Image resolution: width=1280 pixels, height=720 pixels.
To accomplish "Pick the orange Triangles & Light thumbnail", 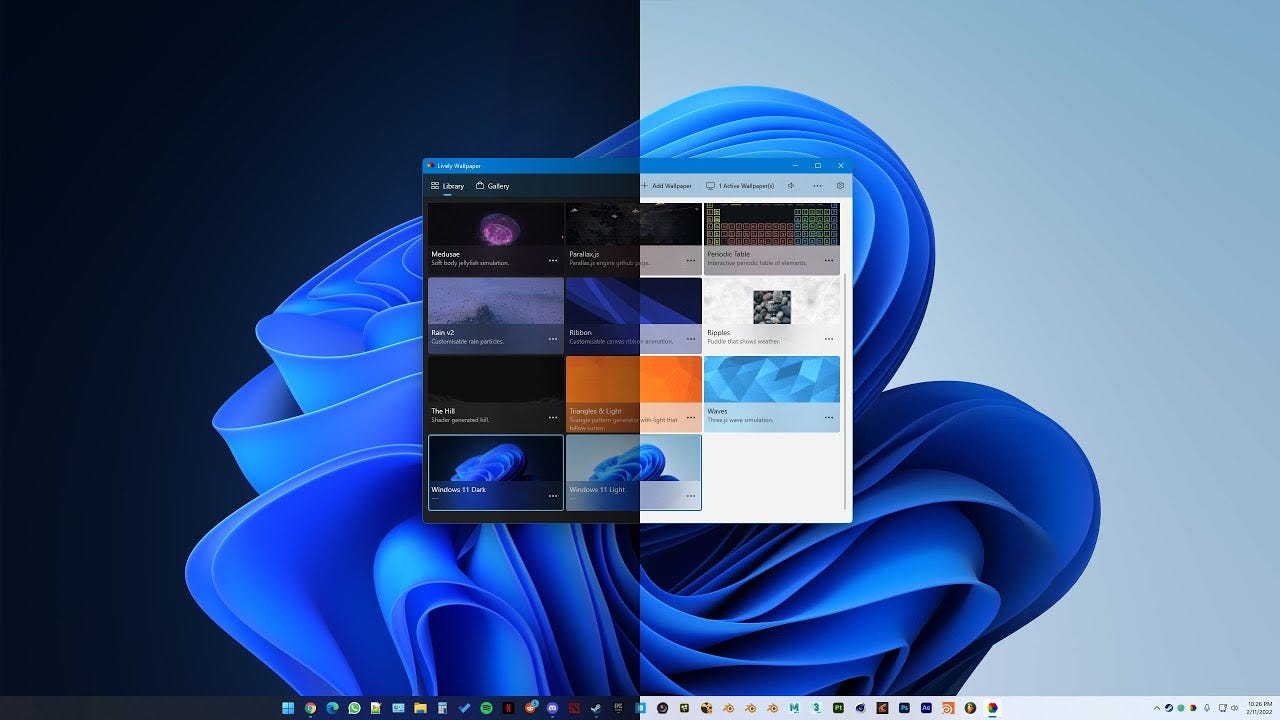I will 634,380.
